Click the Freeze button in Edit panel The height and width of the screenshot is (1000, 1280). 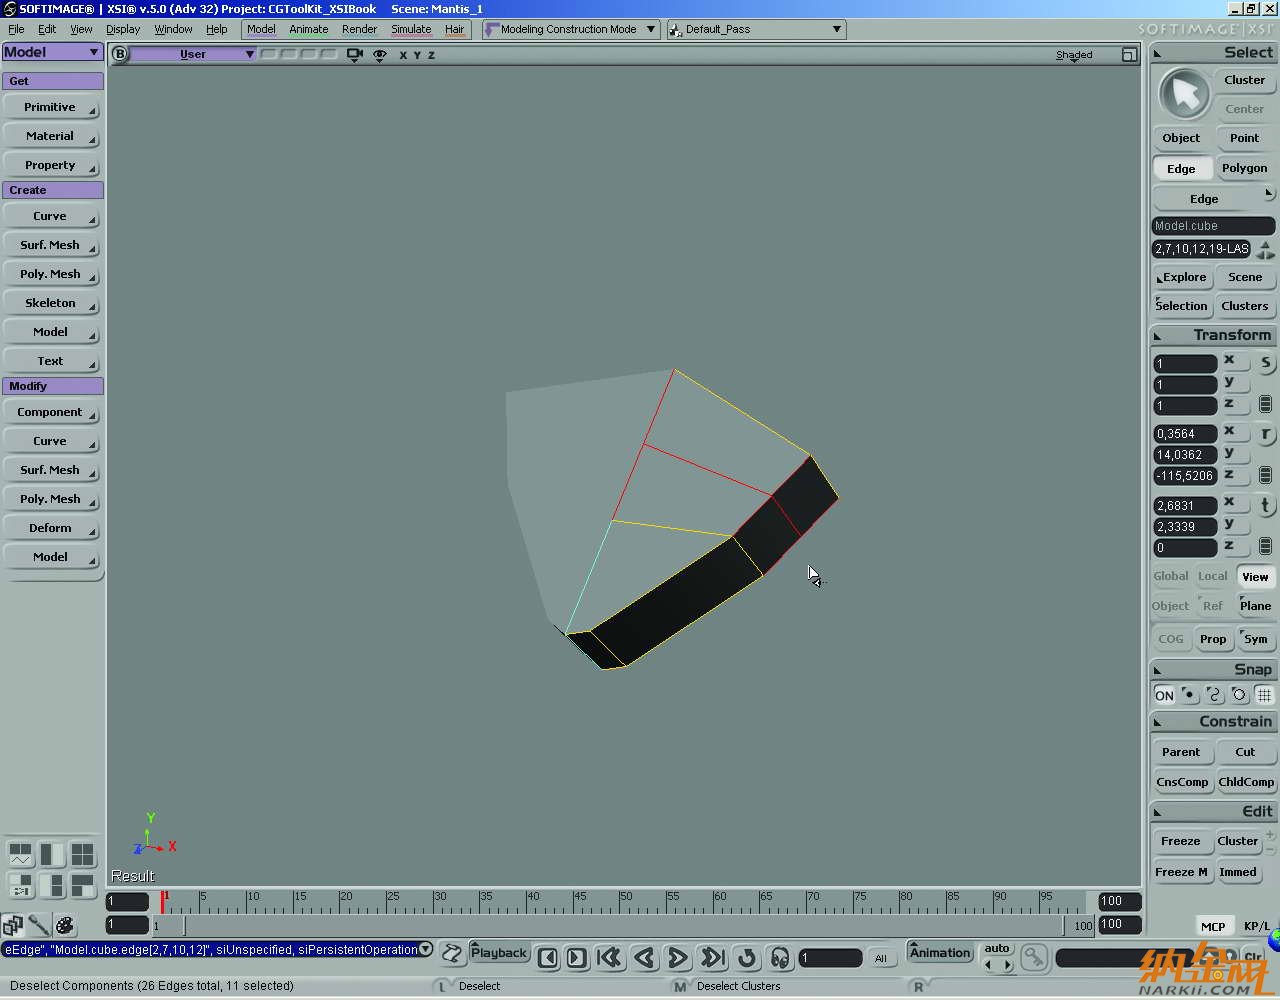pyautogui.click(x=1180, y=841)
